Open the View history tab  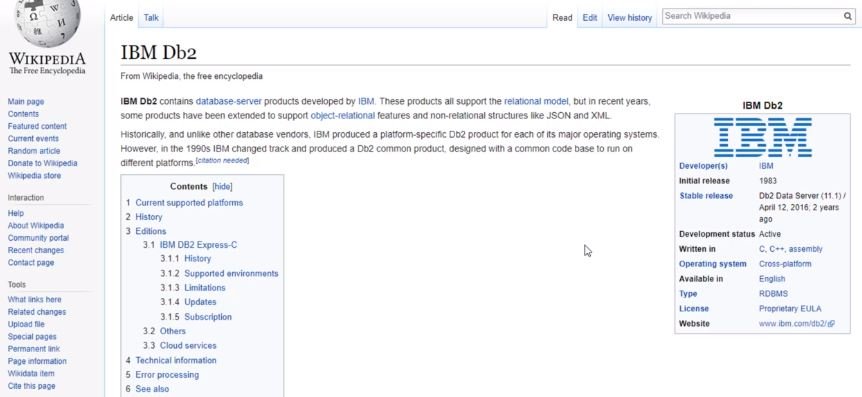click(629, 18)
